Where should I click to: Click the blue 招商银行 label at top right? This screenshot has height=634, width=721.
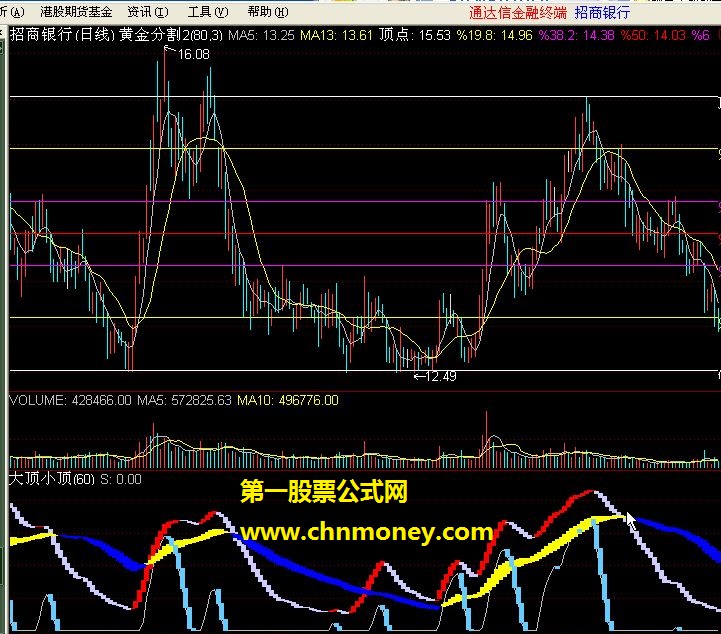click(x=602, y=13)
